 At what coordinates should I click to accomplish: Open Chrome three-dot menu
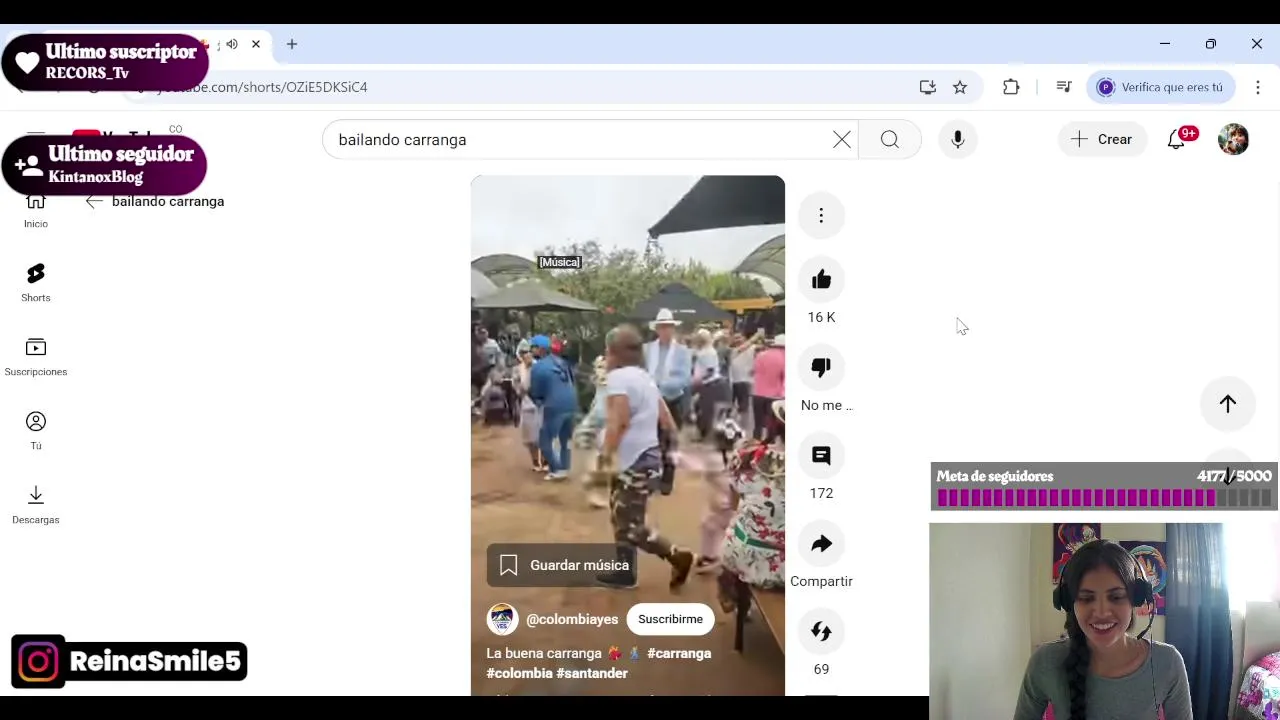(x=1258, y=88)
